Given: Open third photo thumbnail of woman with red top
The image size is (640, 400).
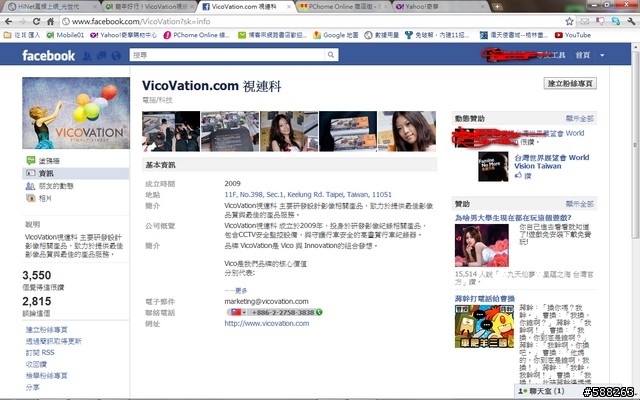Looking at the screenshot, I should [289, 131].
